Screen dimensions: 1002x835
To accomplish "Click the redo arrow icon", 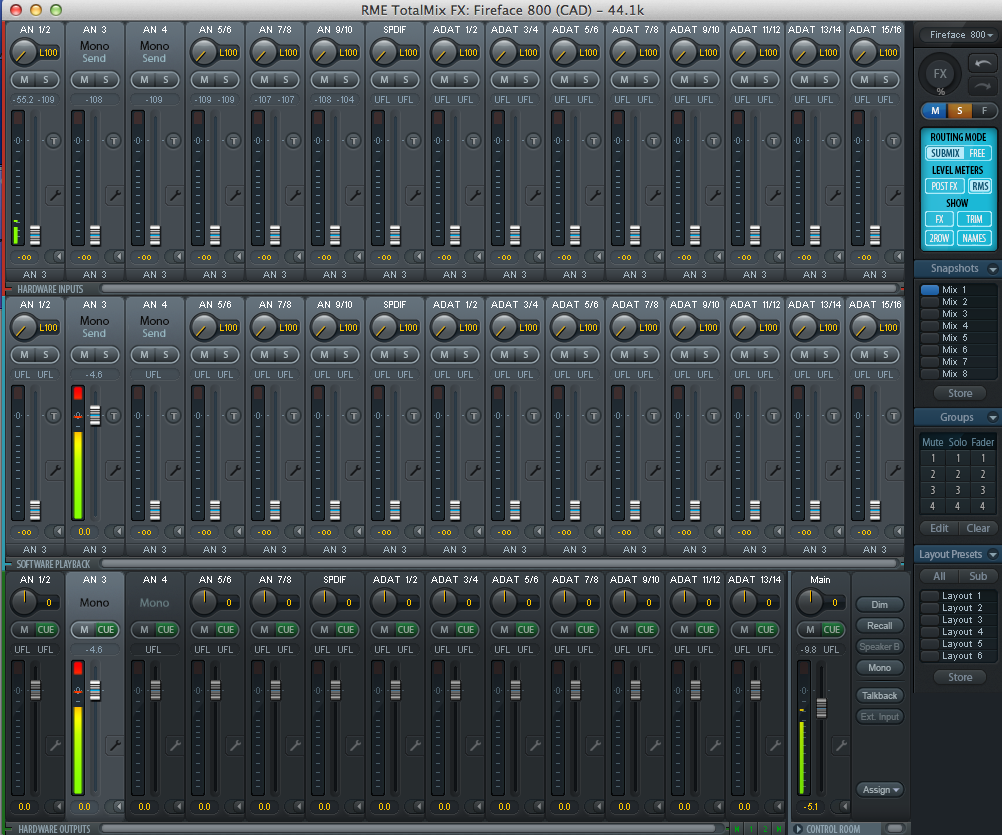I will click(982, 85).
